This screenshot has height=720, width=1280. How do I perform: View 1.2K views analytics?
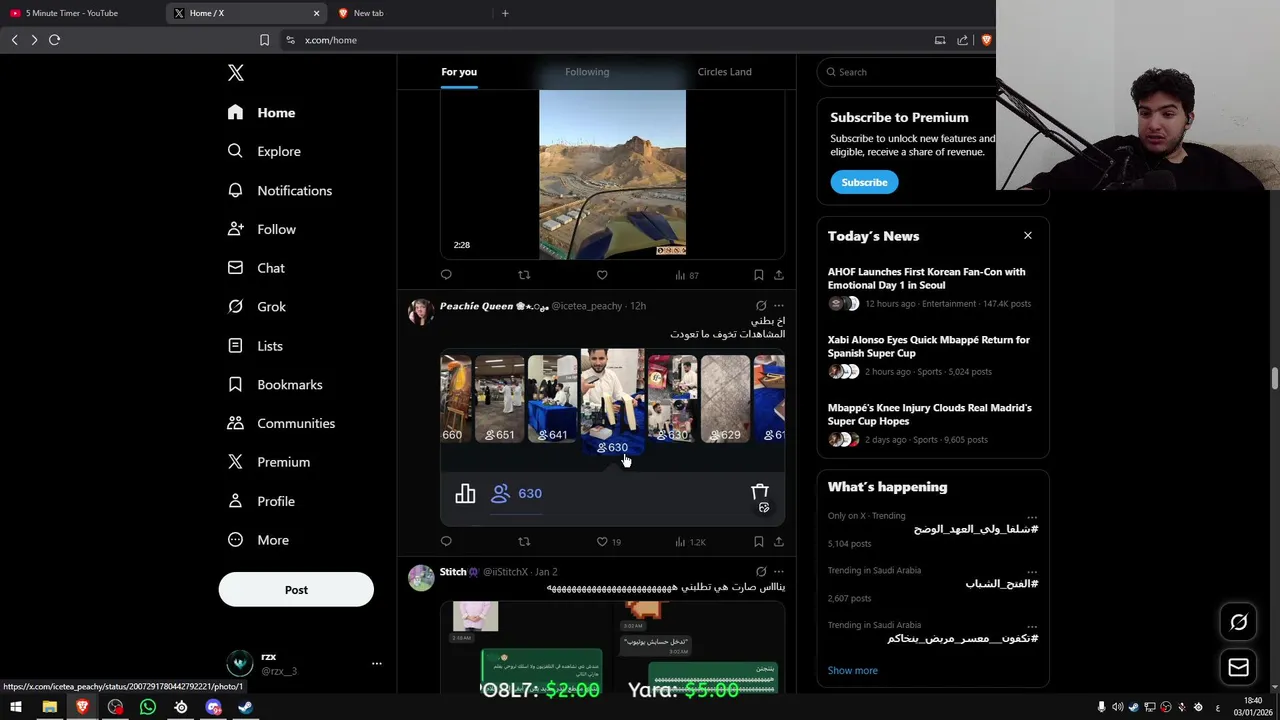pos(690,541)
